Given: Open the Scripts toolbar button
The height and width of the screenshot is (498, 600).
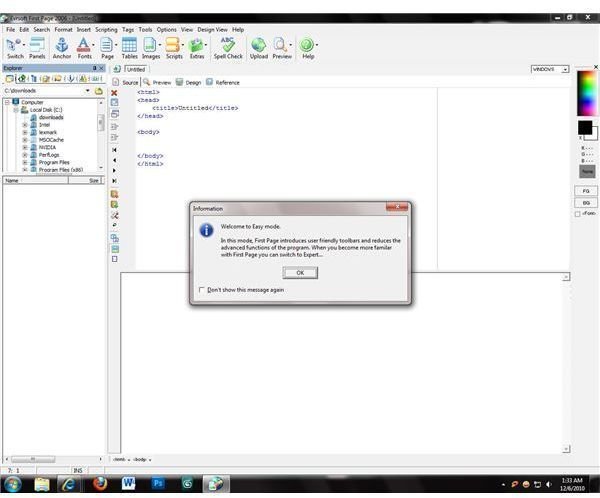Looking at the screenshot, I should tap(174, 49).
